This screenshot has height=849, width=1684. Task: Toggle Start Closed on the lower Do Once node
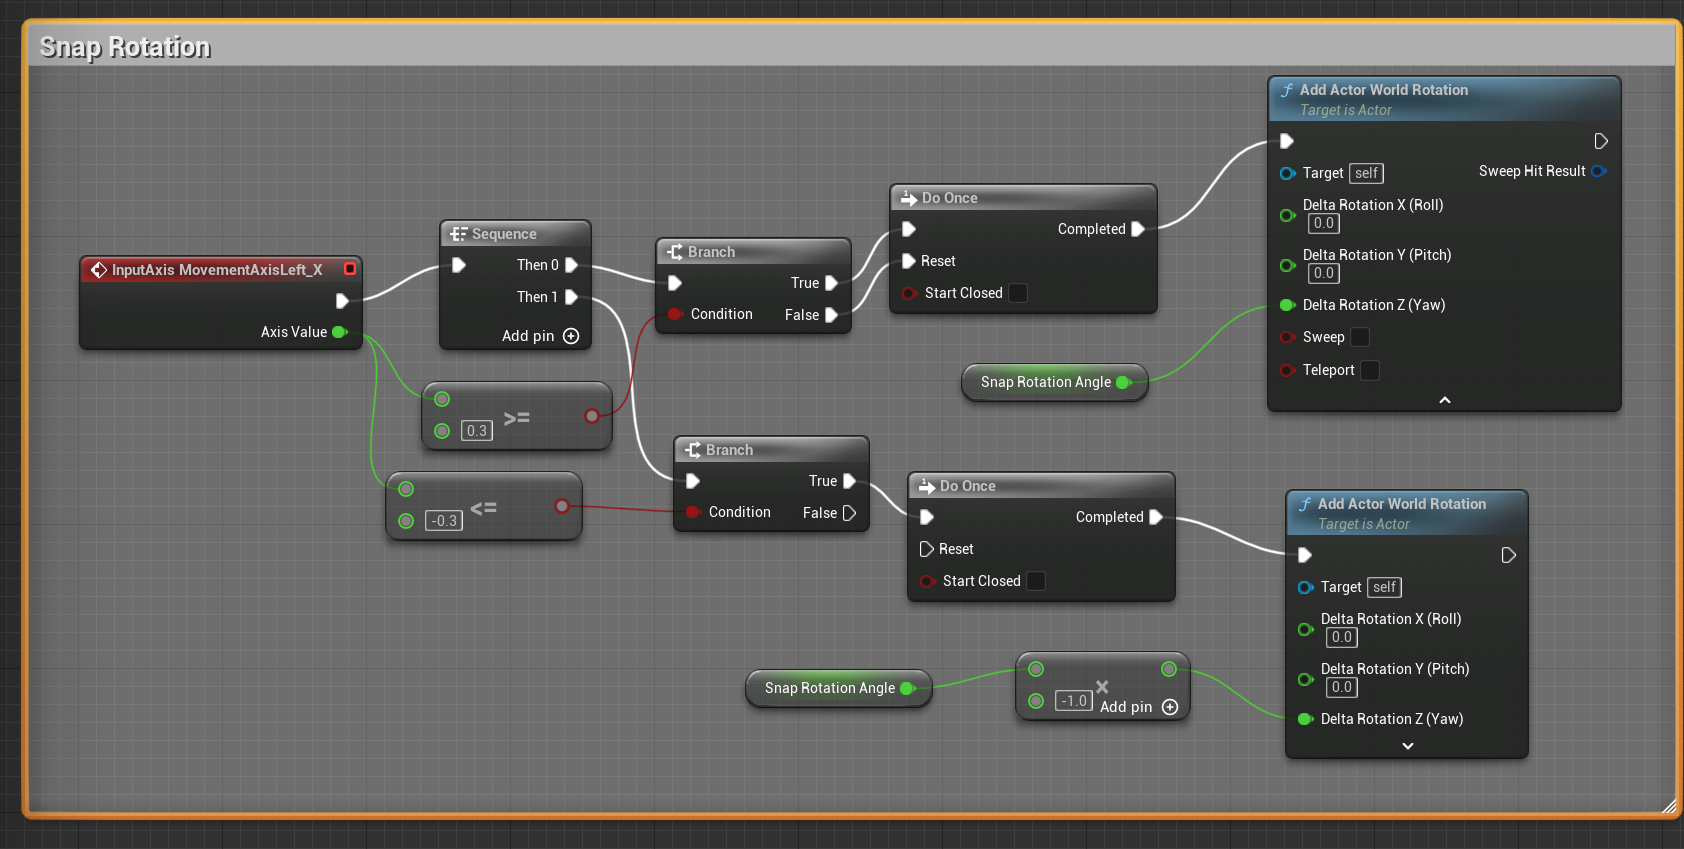[1036, 581]
